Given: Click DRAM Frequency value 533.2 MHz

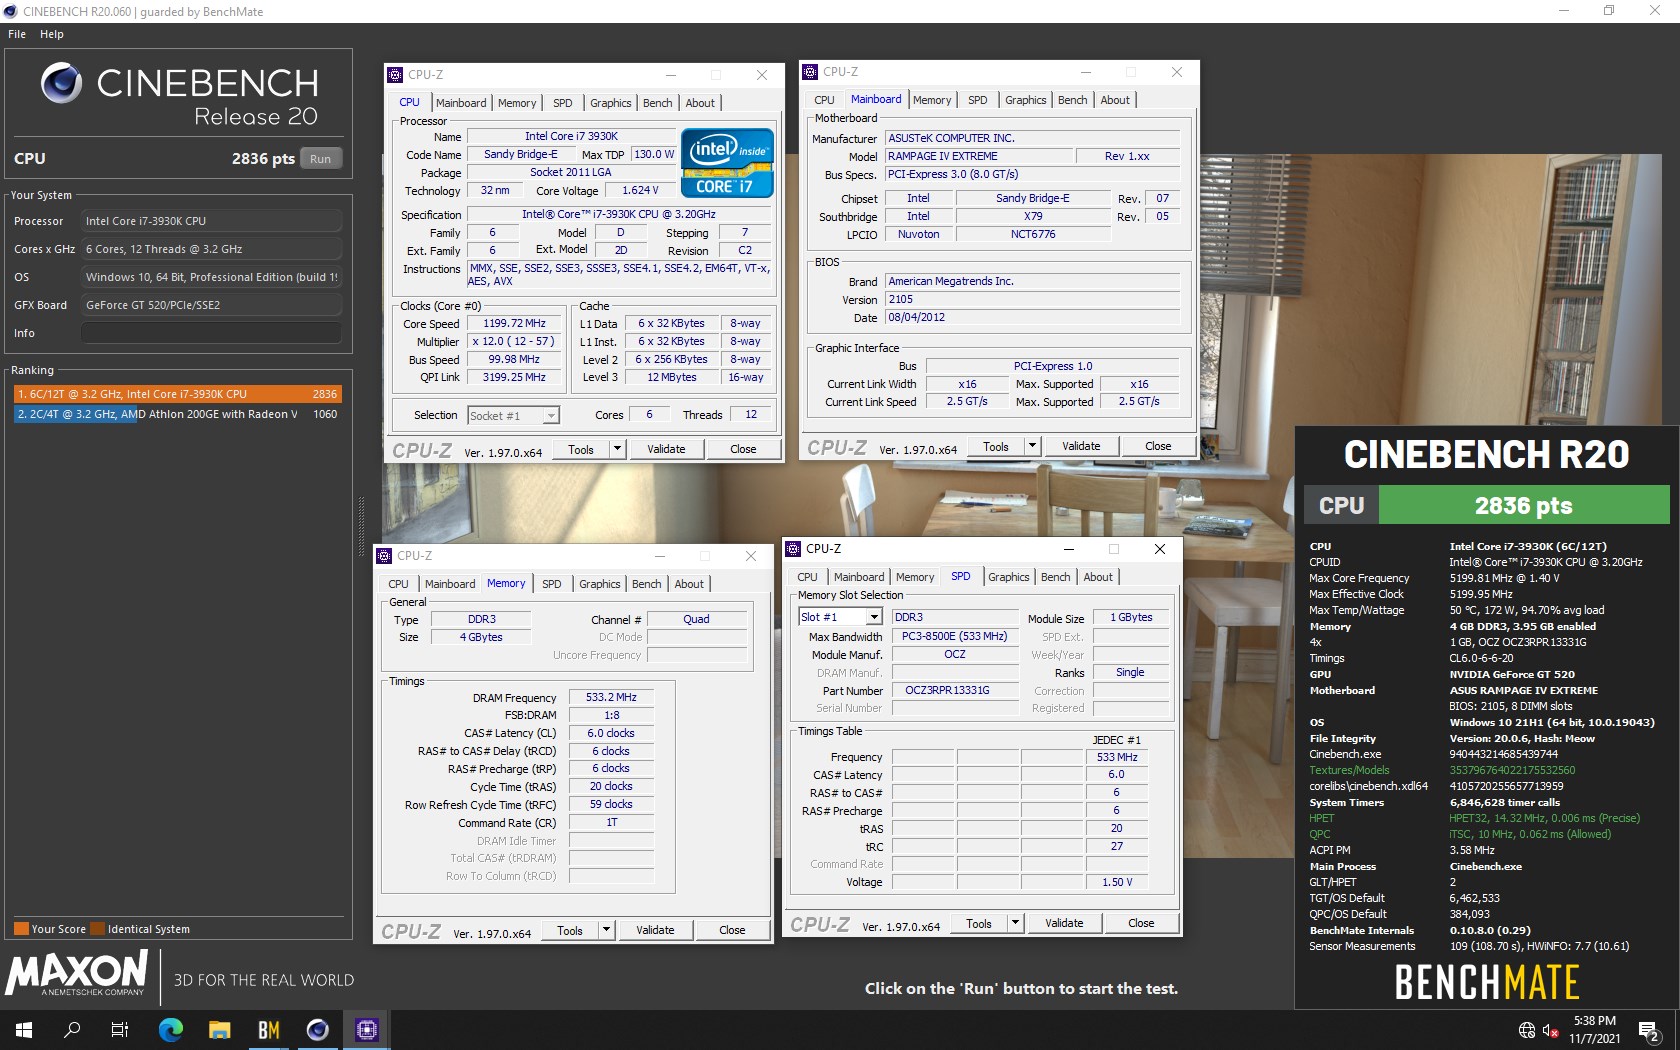Looking at the screenshot, I should click(611, 697).
